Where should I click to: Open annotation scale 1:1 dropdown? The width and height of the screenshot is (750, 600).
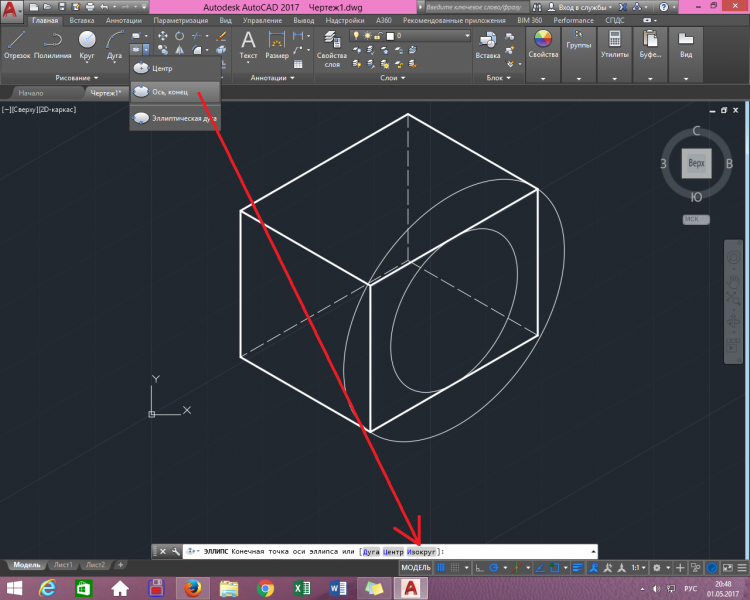click(639, 567)
